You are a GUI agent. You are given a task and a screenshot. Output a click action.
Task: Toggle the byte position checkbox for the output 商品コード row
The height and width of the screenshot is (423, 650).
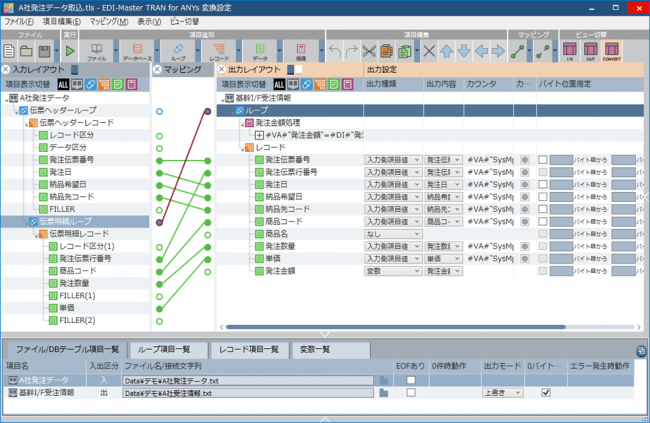542,221
